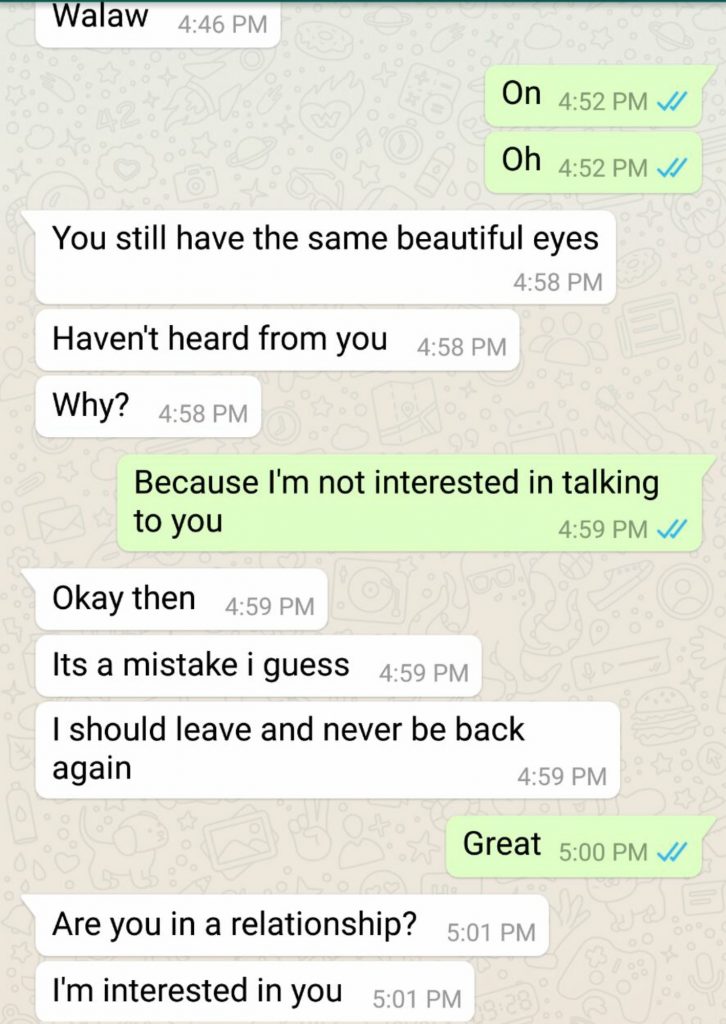The width and height of the screenshot is (726, 1024).
Task: Tap the 5:00 PM timestamp next to Great
Action: 603,852
